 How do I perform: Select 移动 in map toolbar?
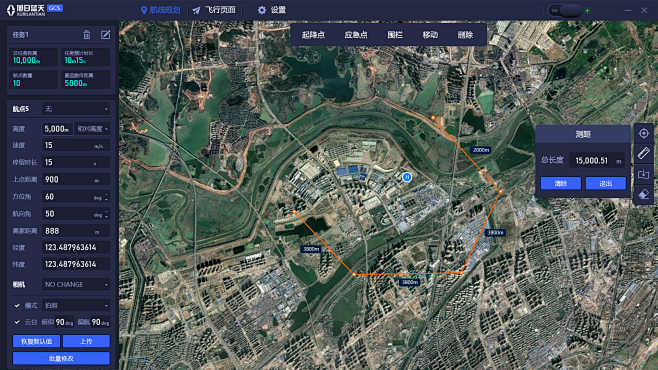tap(430, 35)
